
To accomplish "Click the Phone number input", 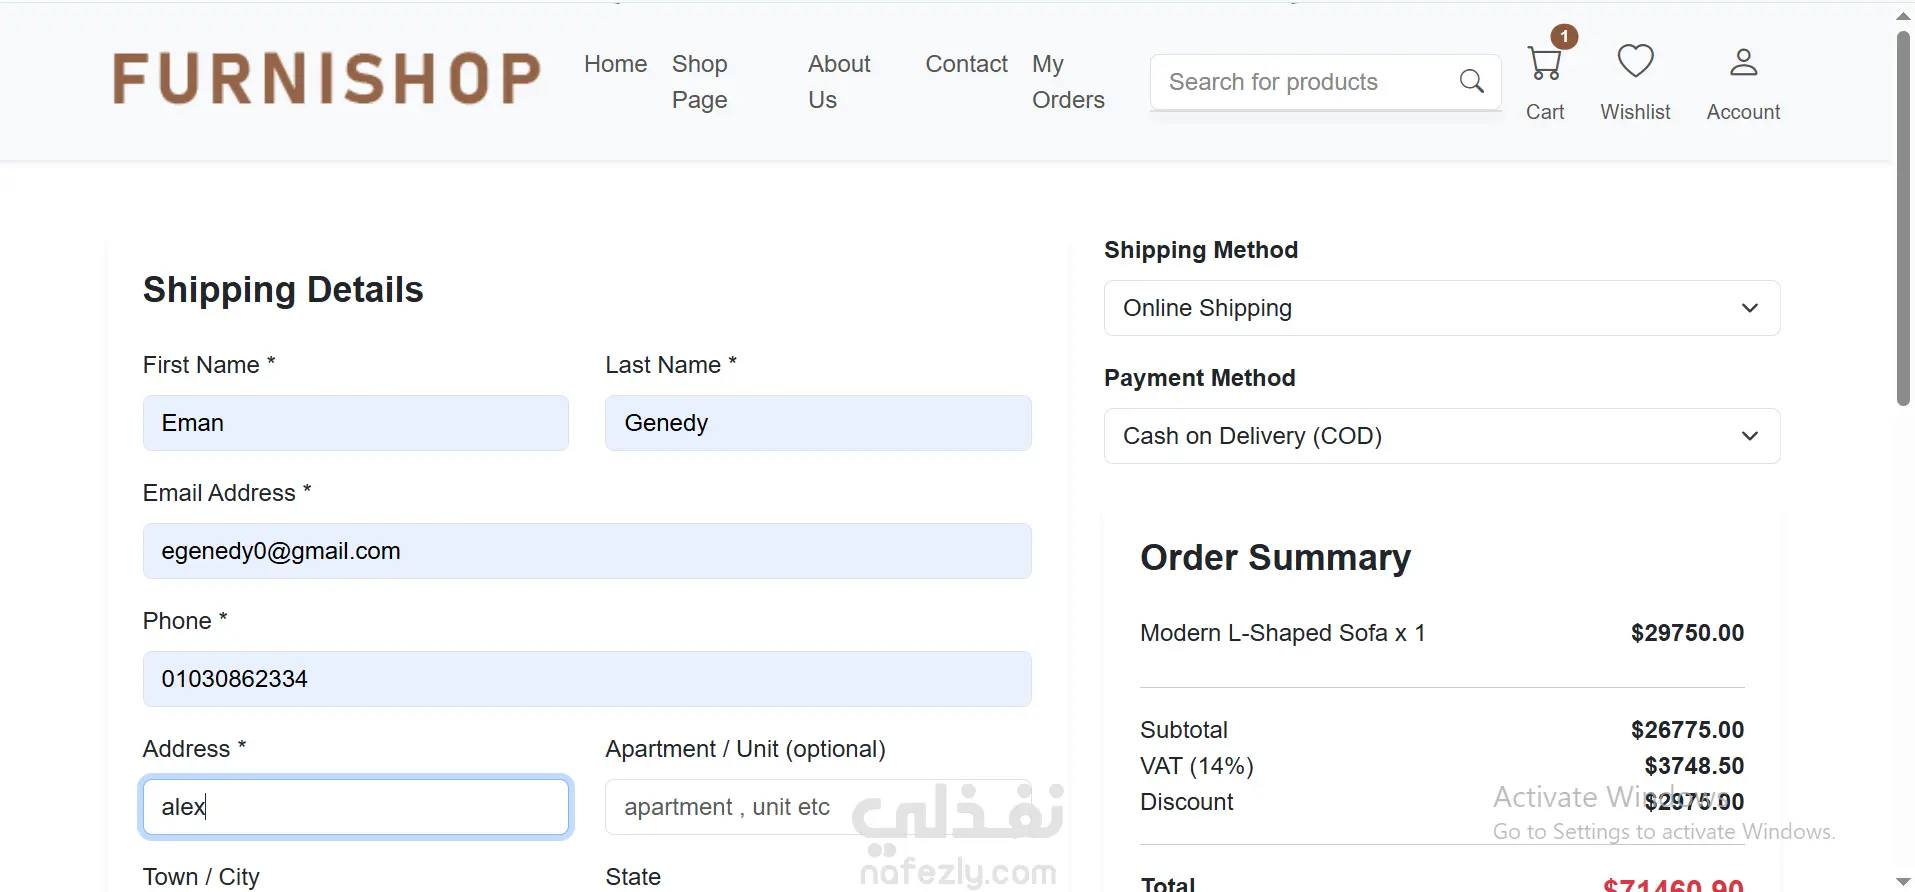I will [x=586, y=679].
